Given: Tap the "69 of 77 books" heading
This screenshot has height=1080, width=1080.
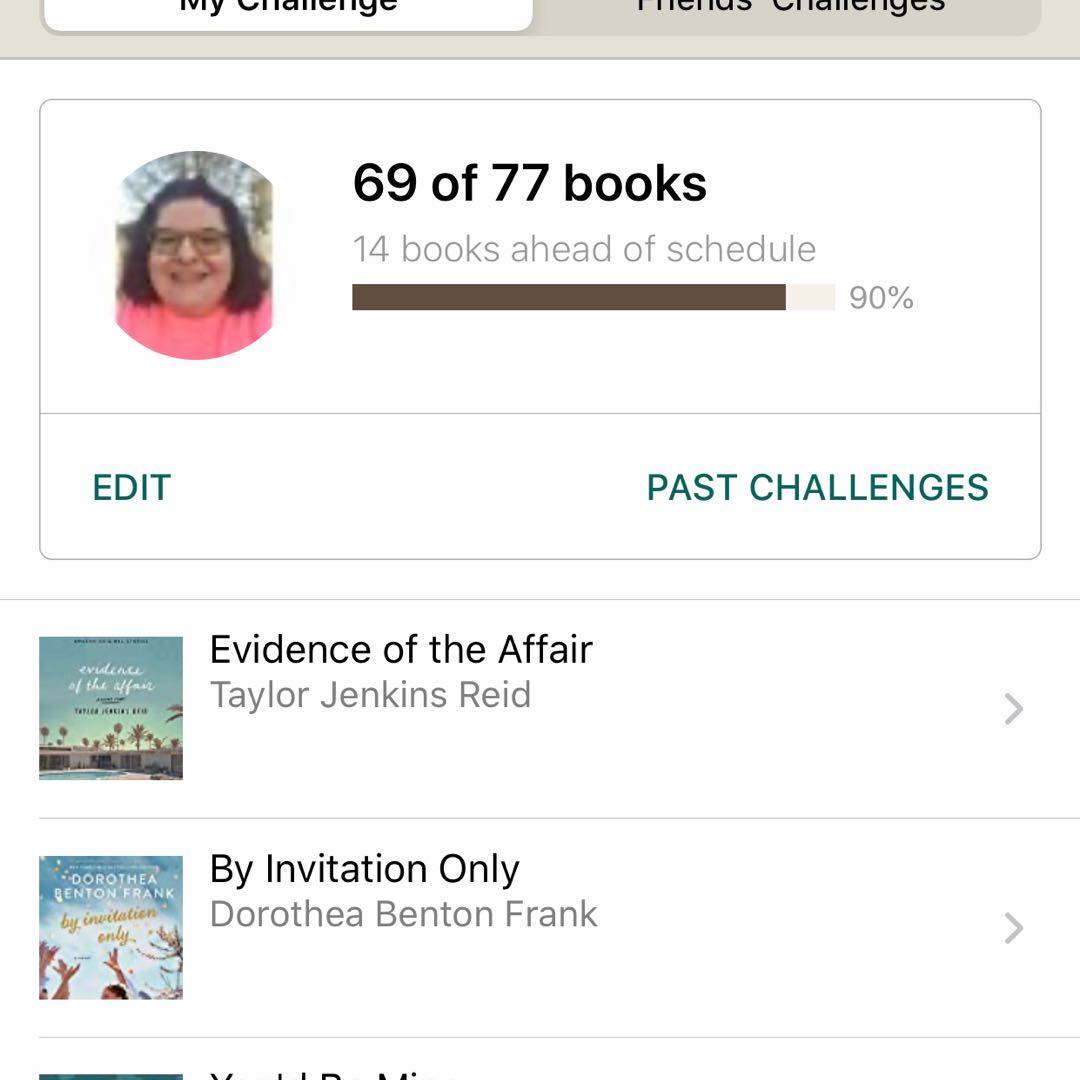Looking at the screenshot, I should coord(529,183).
